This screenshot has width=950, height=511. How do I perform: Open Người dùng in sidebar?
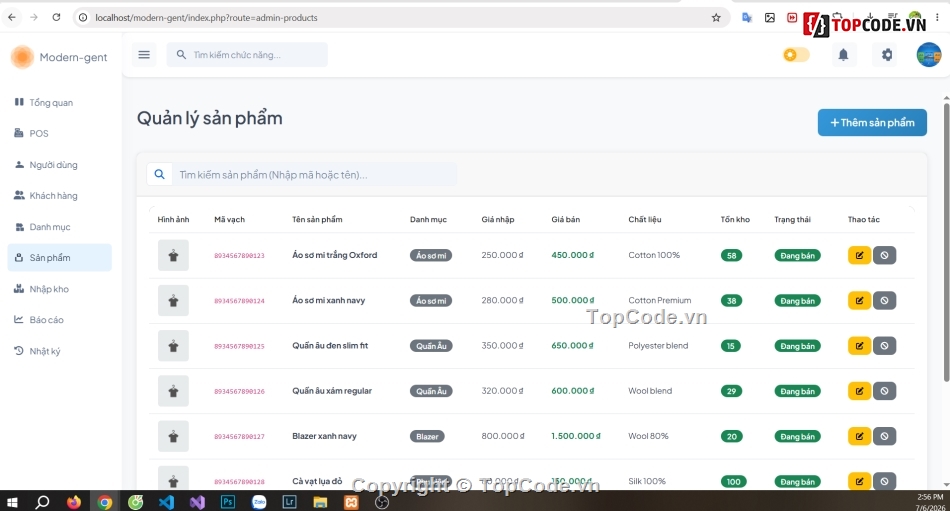point(59,165)
